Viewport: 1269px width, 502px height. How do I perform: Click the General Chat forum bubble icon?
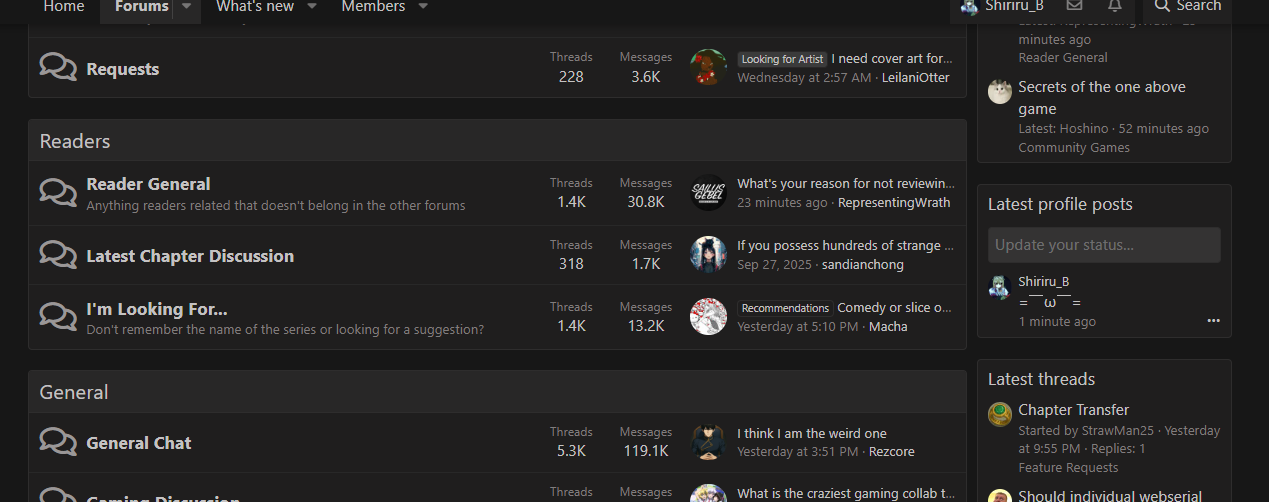(58, 441)
